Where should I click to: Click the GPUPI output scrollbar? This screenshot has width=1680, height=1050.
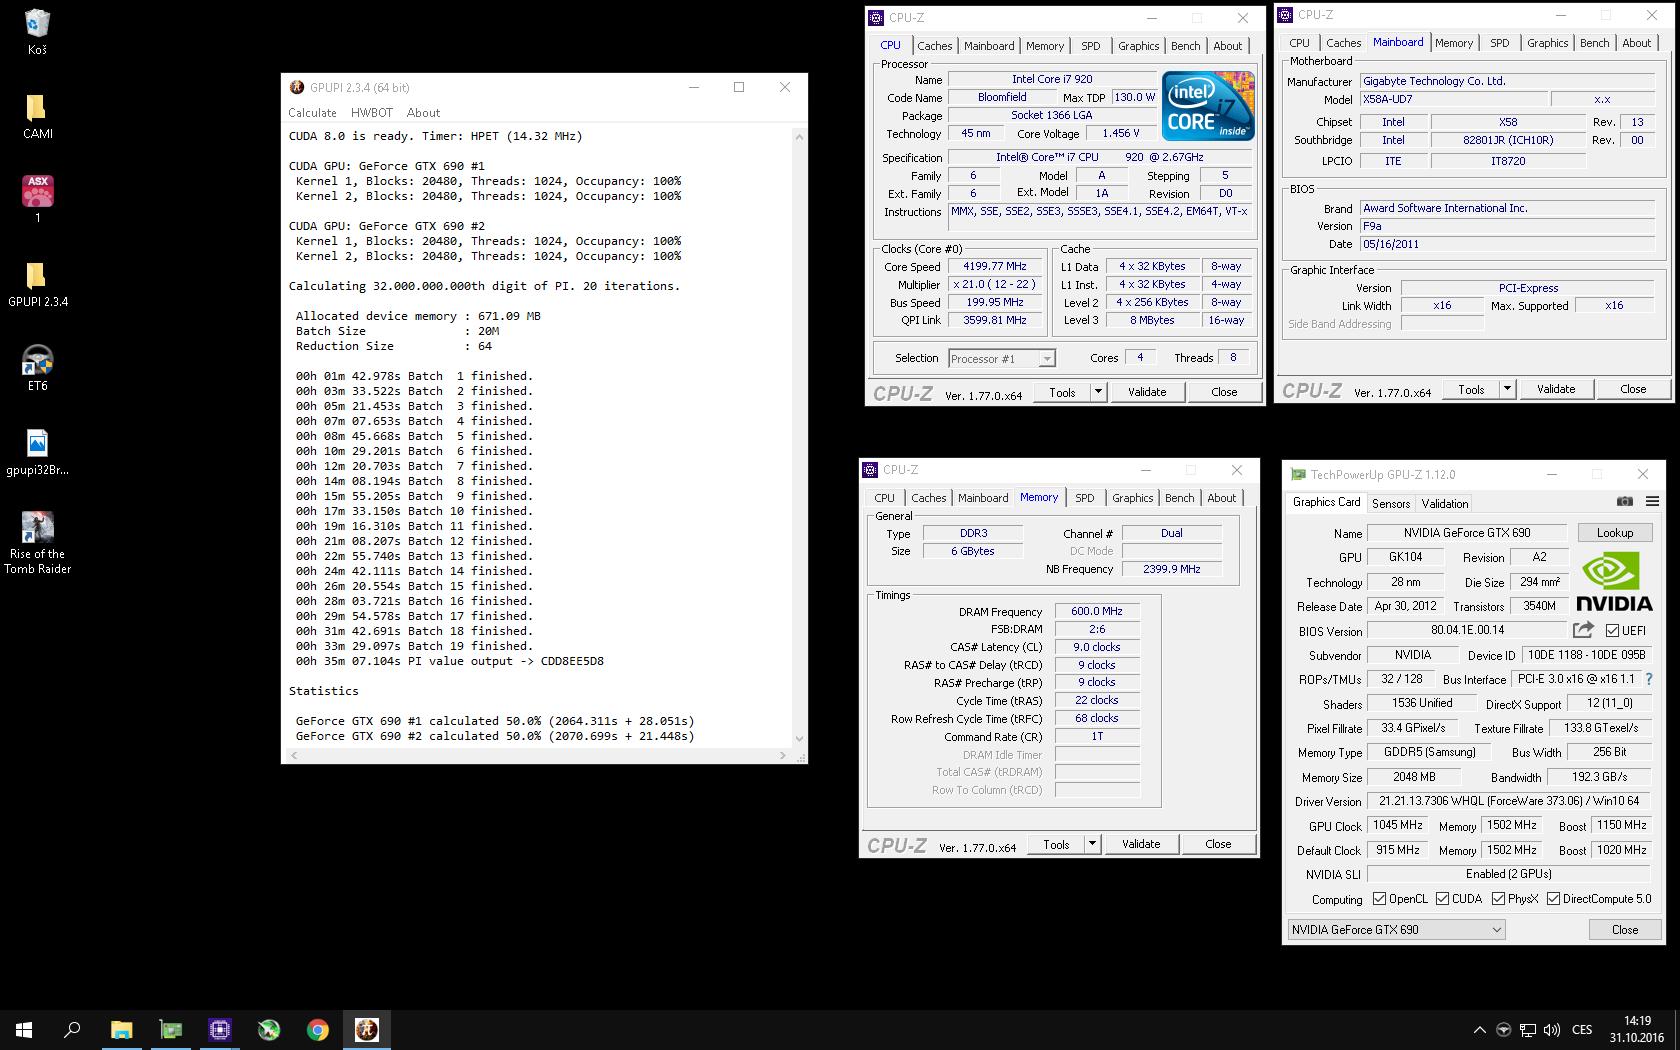coord(798,437)
